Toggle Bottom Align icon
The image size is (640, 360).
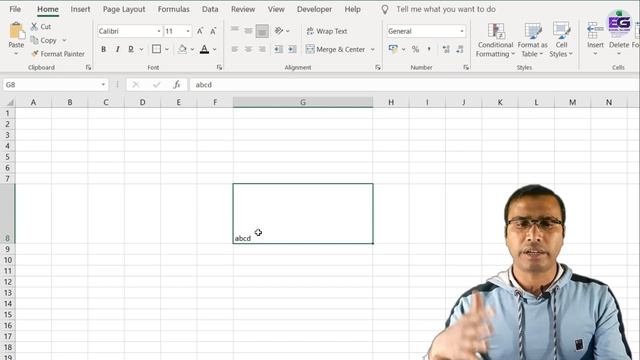click(x=262, y=31)
